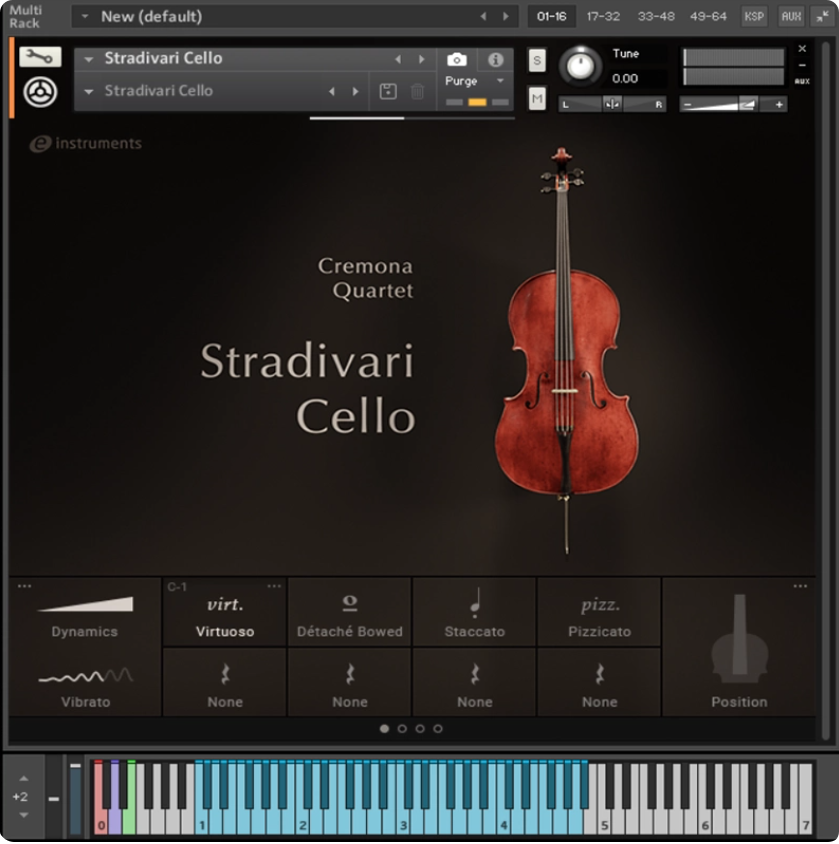
Task: Switch to rack page 49-64
Action: coord(708,17)
